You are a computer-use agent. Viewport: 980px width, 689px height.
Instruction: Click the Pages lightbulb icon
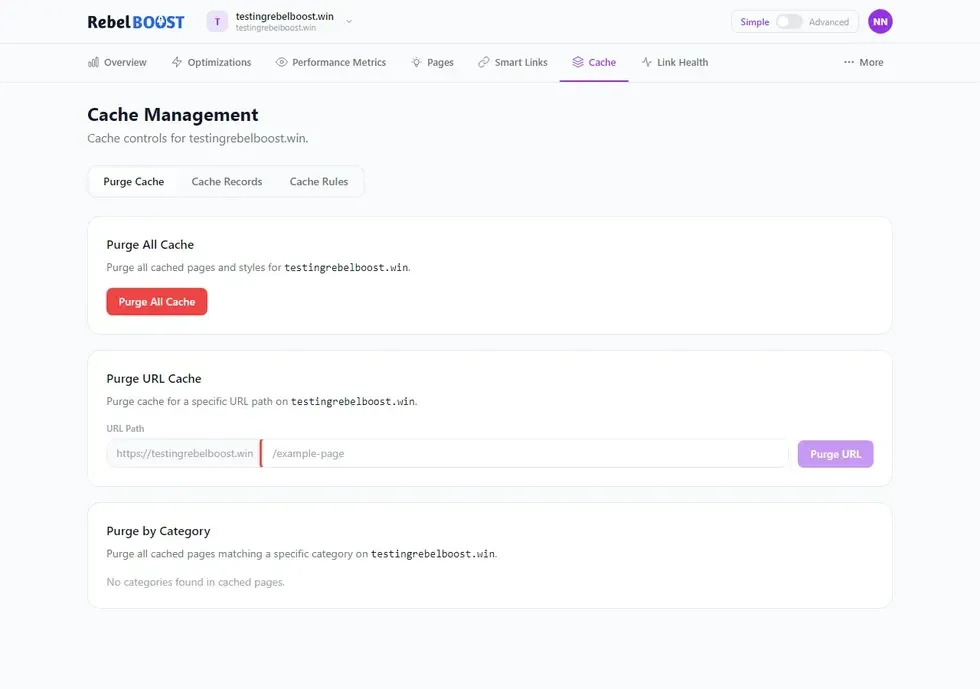click(x=416, y=62)
